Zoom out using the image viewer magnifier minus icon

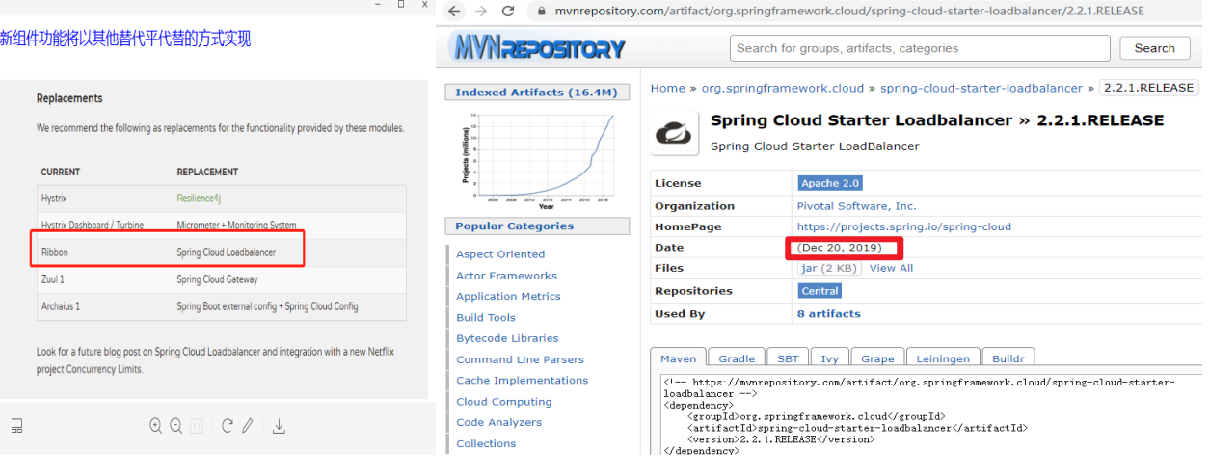[x=176, y=425]
